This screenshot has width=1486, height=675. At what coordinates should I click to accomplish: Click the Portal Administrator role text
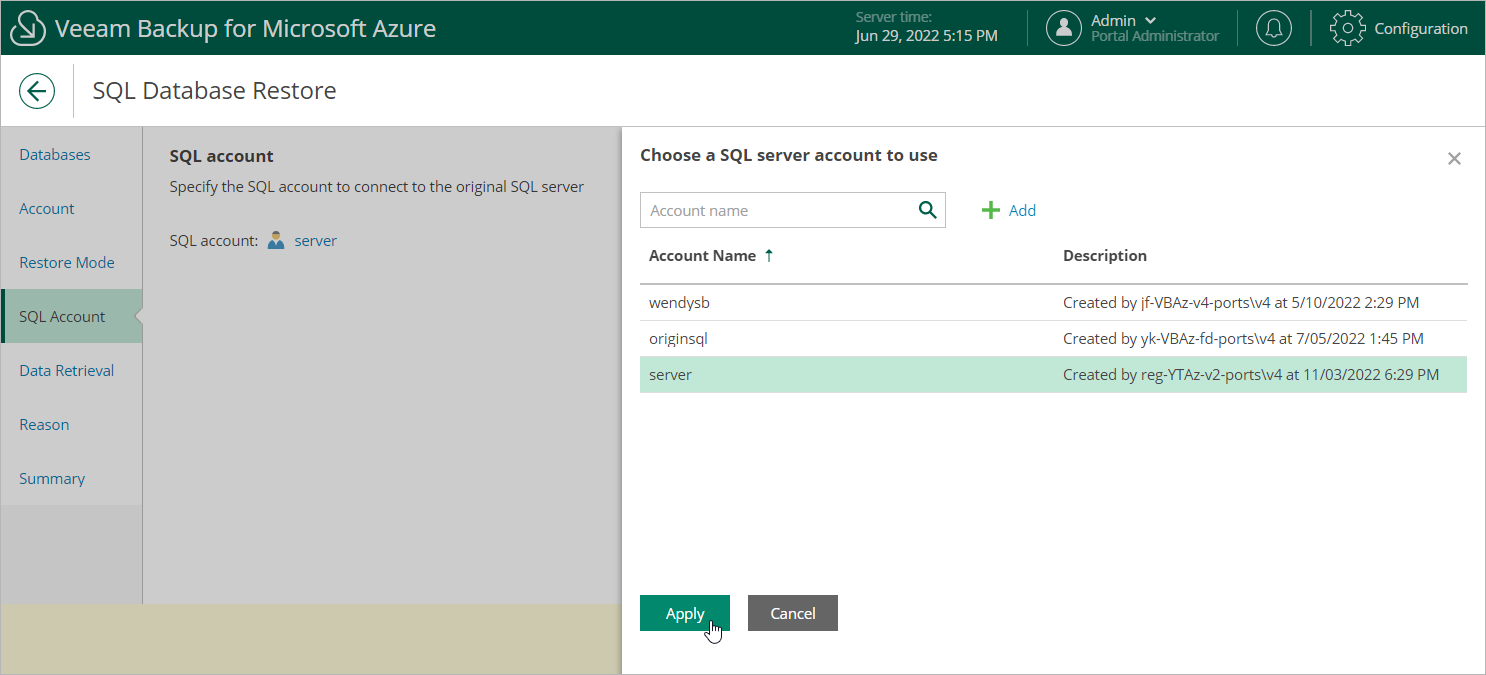coord(1155,36)
